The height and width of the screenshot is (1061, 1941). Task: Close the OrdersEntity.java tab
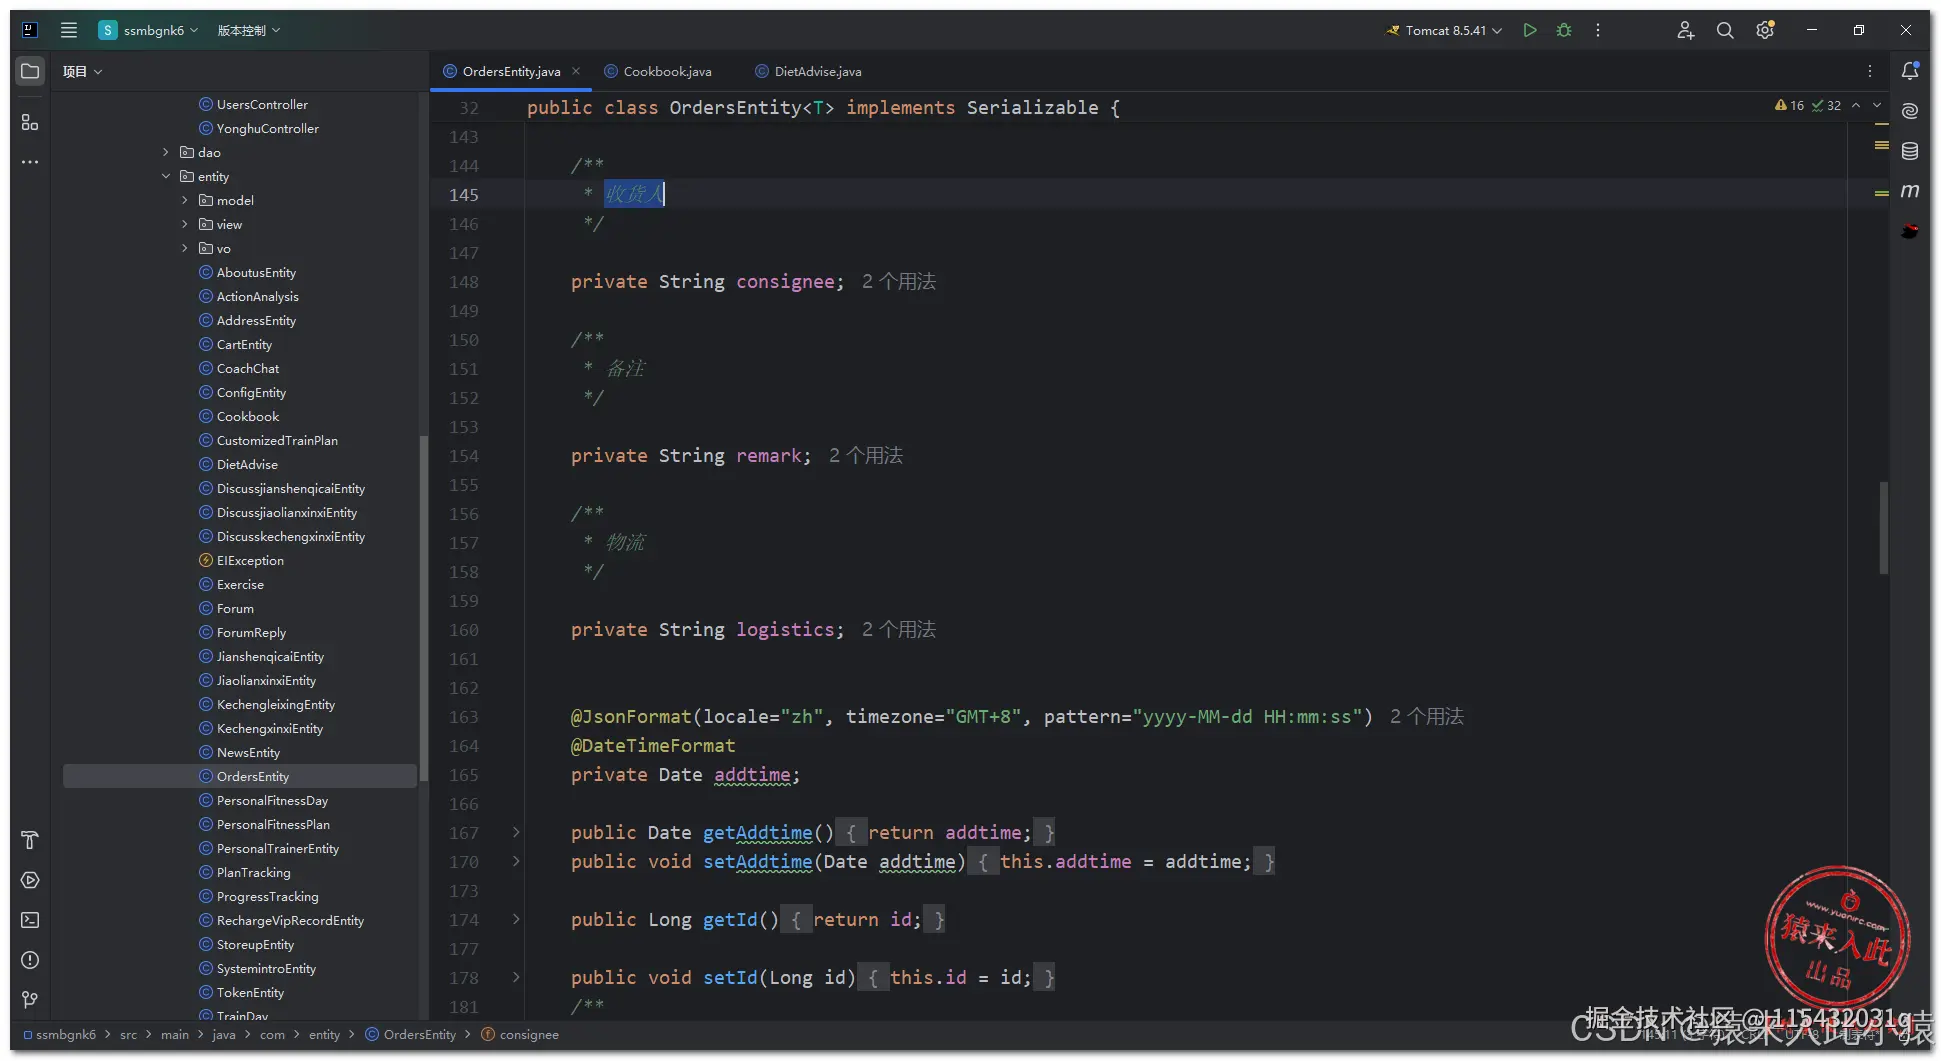576,71
